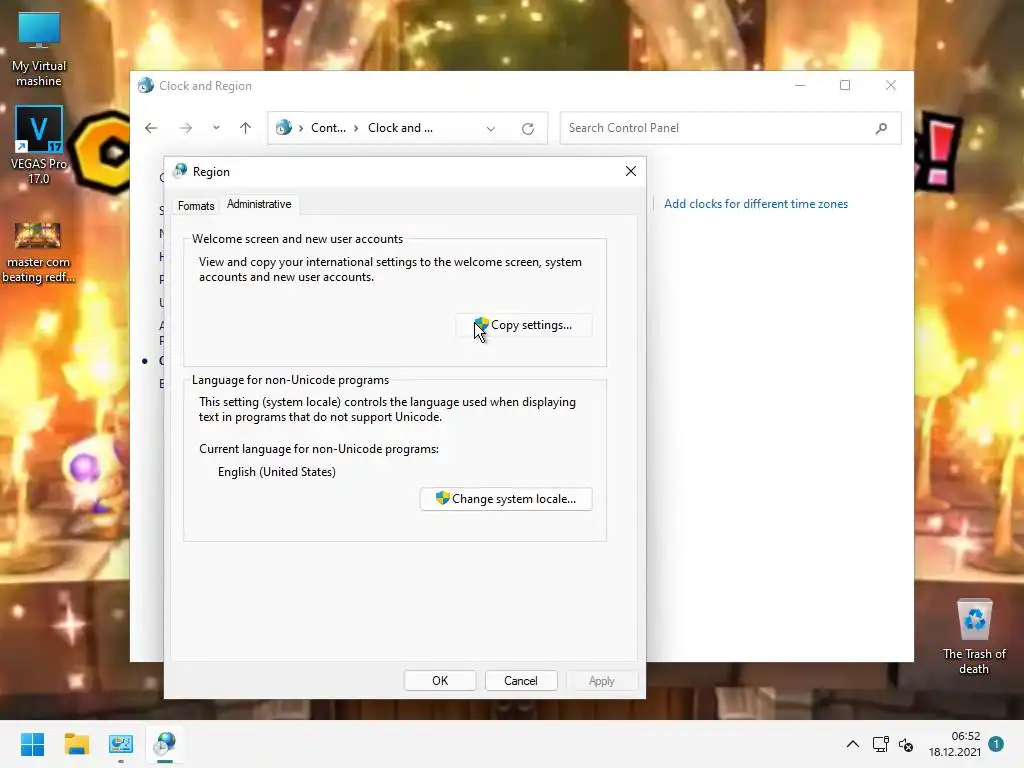Image resolution: width=1024 pixels, height=768 pixels.
Task: Expand recent locations dropdown arrow
Action: point(216,128)
